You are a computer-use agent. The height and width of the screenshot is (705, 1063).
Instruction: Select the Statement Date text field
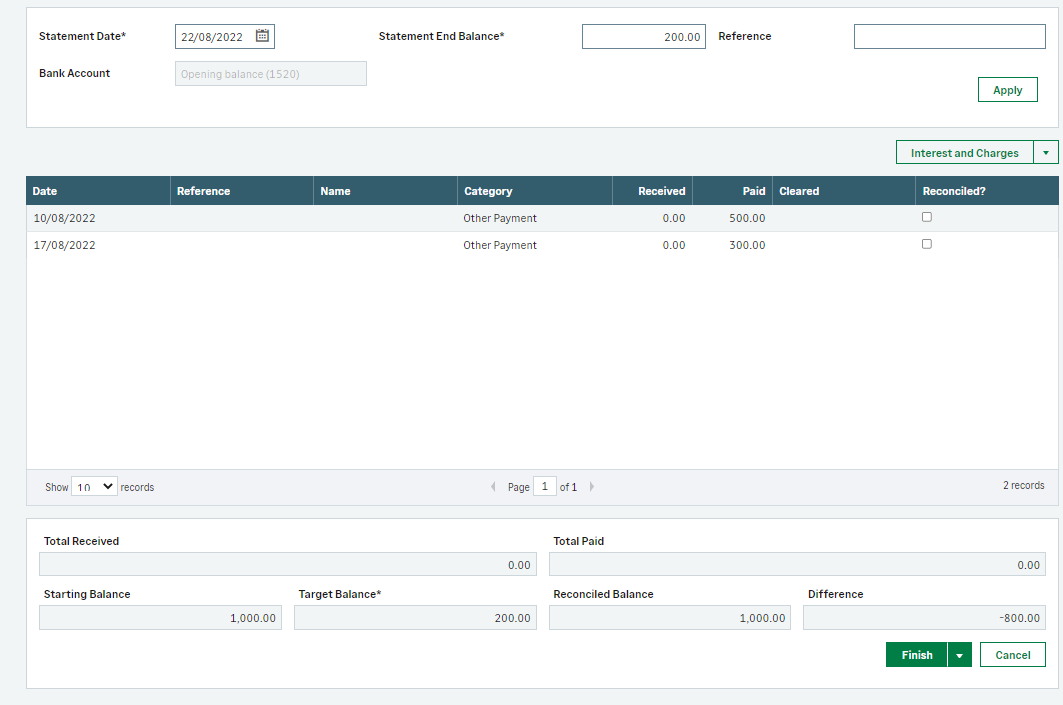point(214,37)
